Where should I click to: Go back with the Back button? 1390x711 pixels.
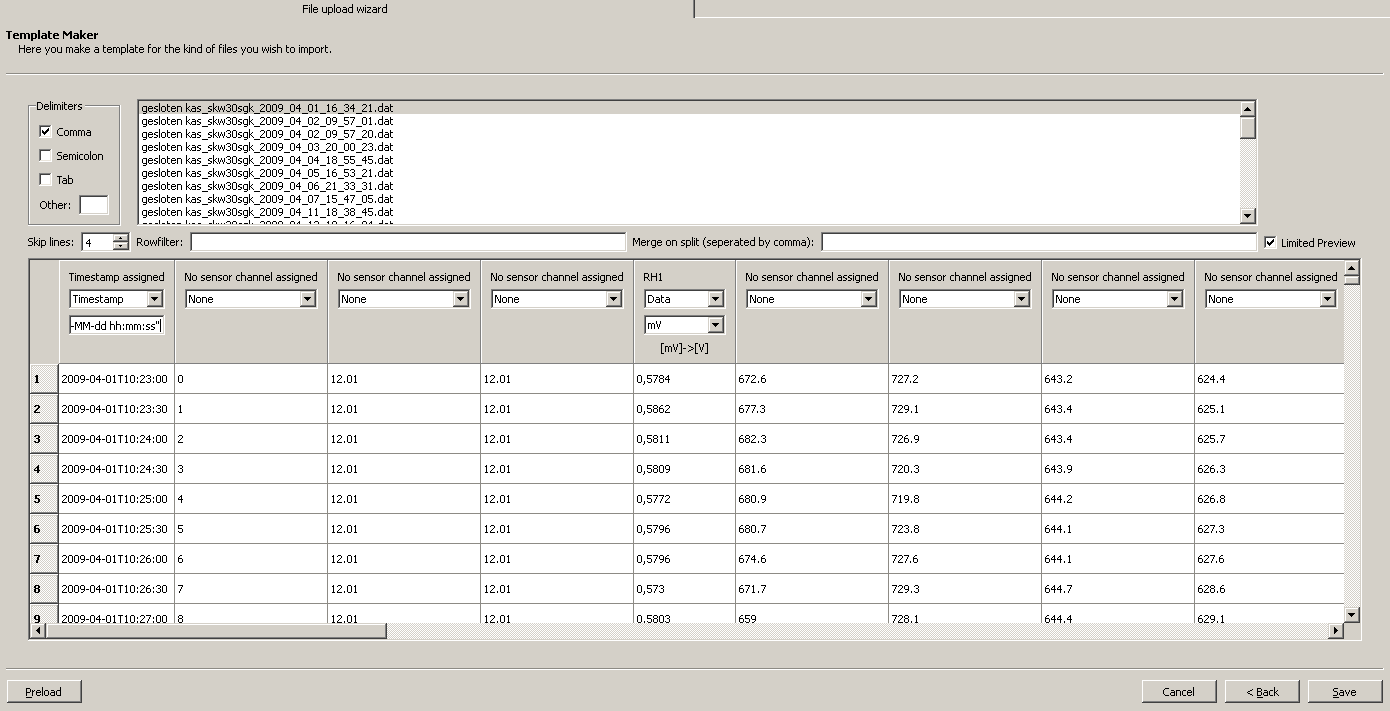[x=1262, y=691]
